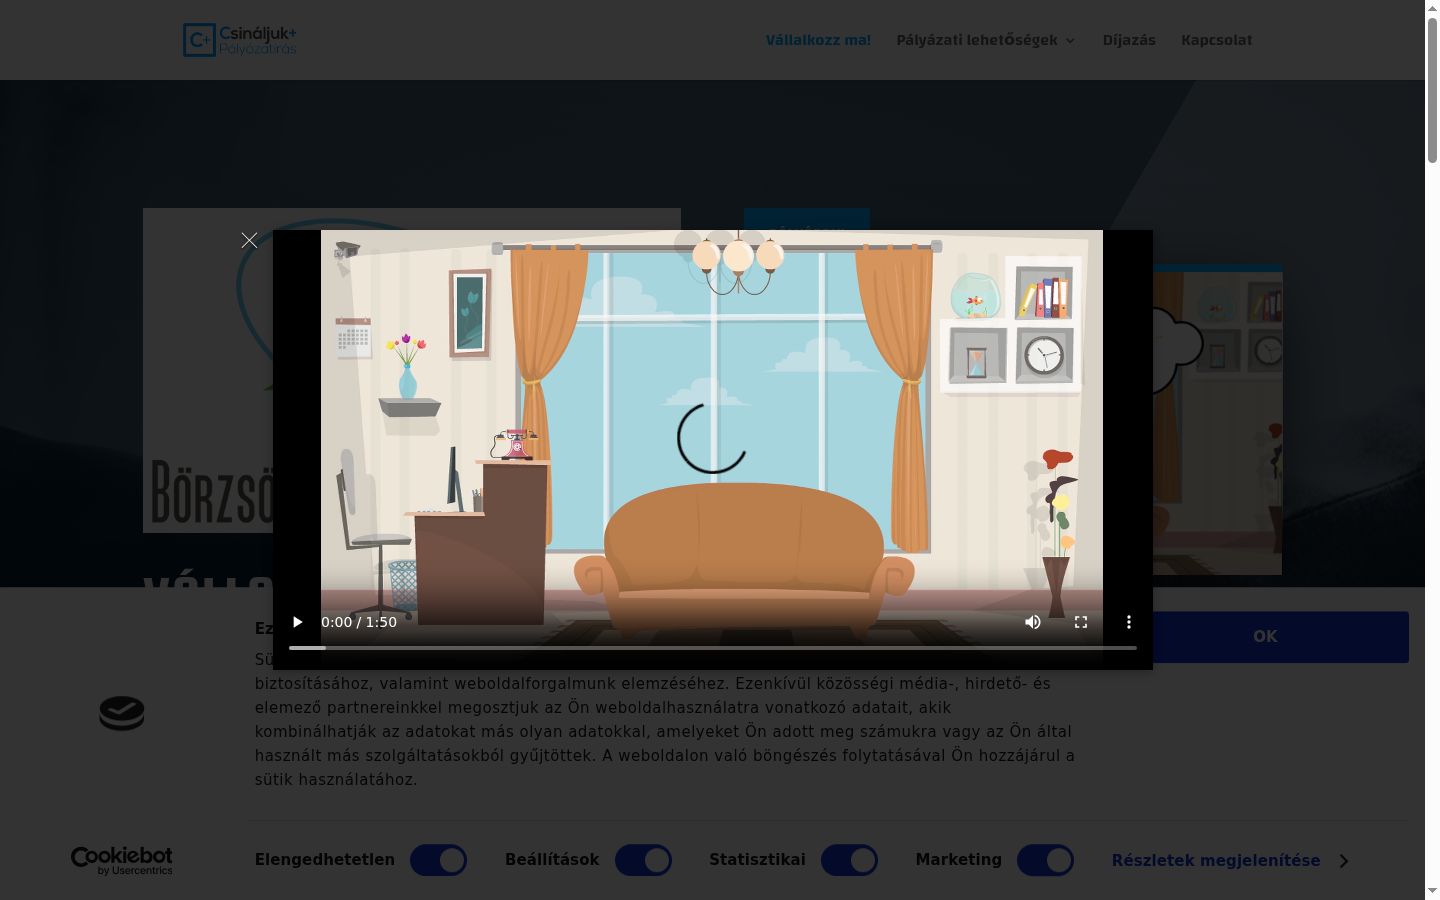Enter fullscreen mode for the video
This screenshot has height=900, width=1440.
point(1081,622)
